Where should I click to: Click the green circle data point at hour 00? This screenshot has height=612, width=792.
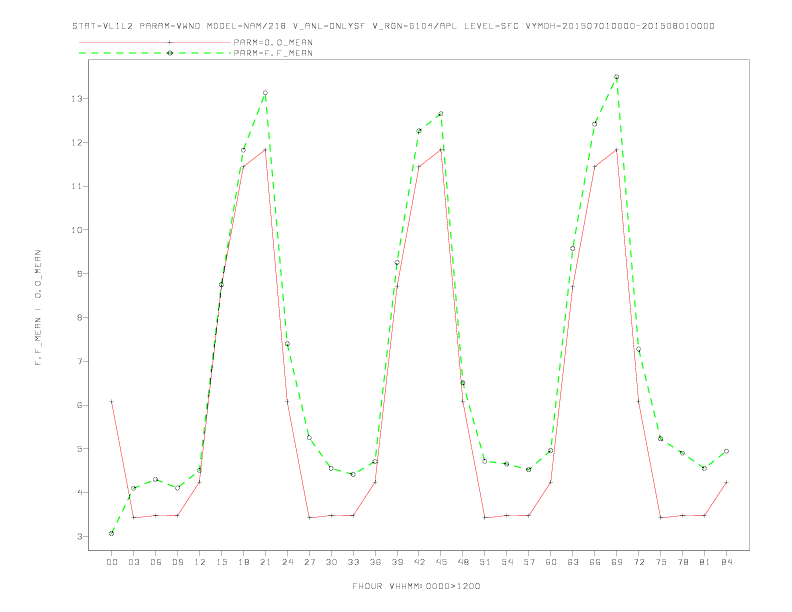coord(112,533)
